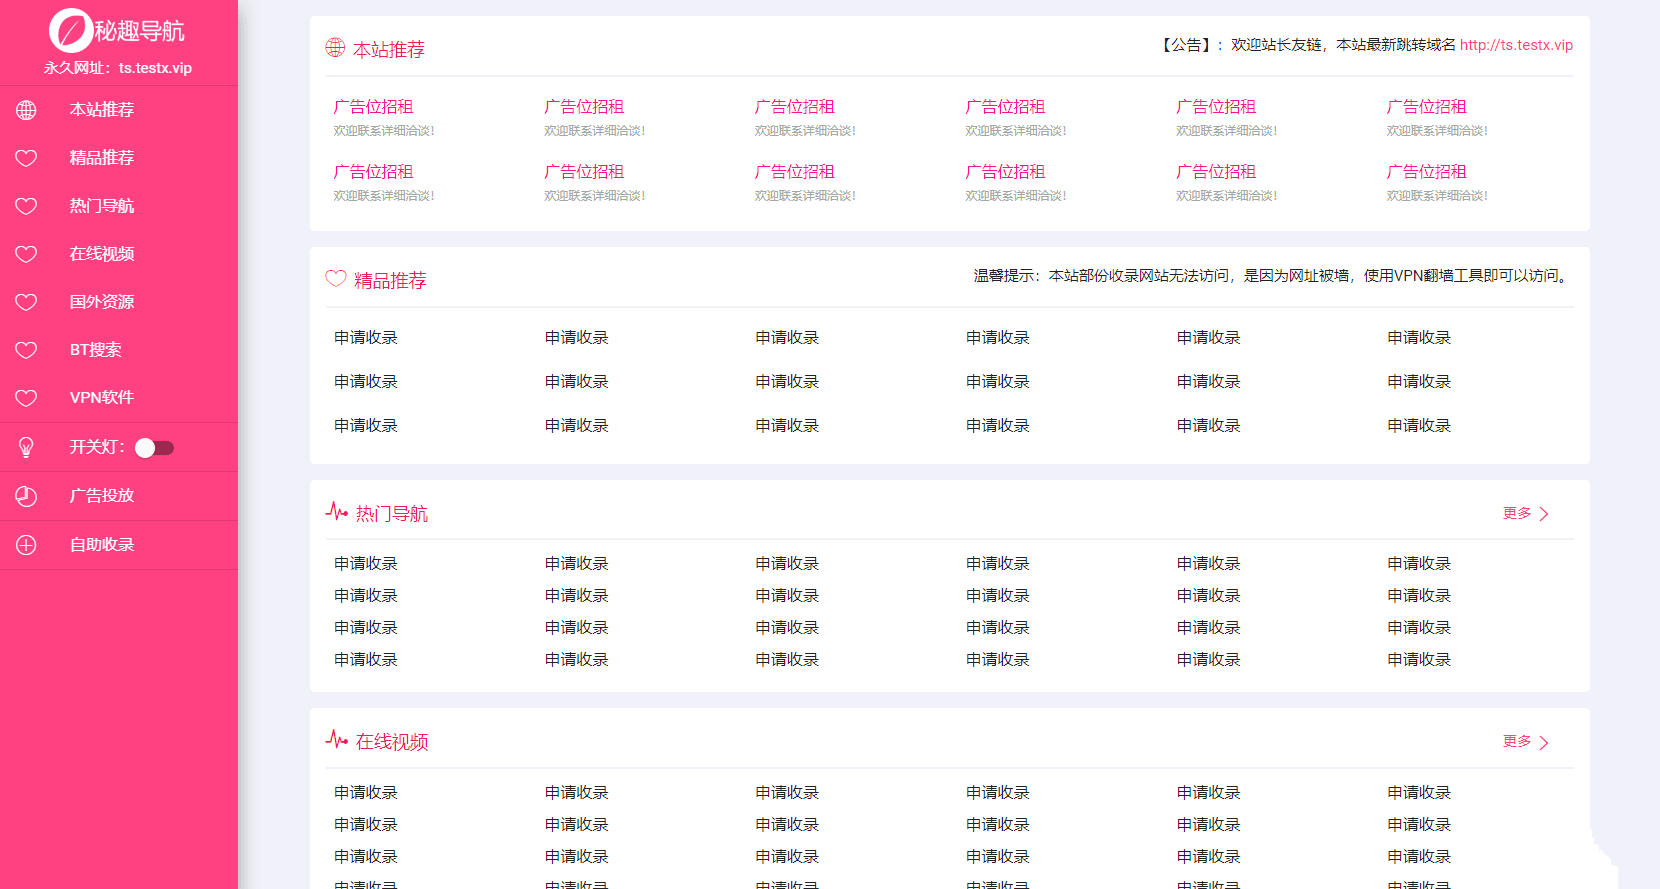Click the 温馨提示 VPN notice text
Image resolution: width=1660 pixels, height=889 pixels.
point(1273,275)
